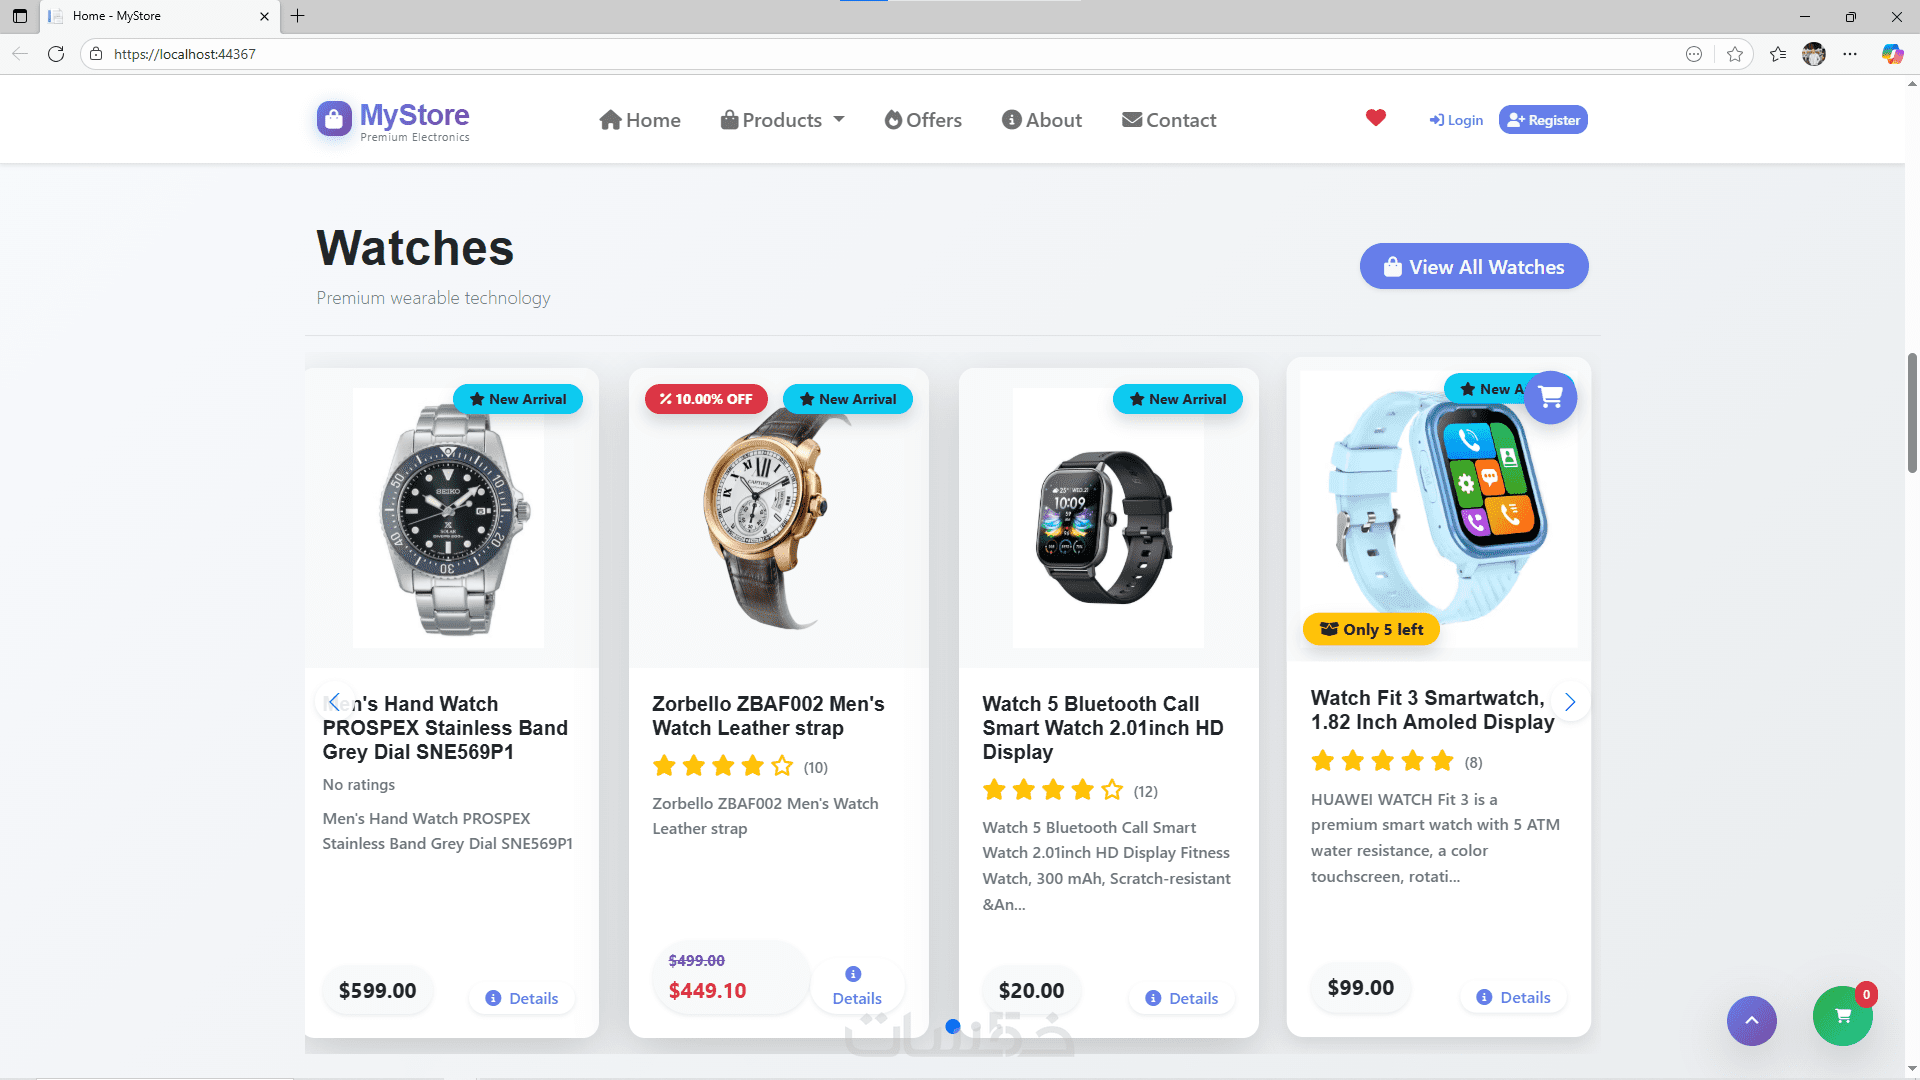Click the purple back-to-top arrow button

point(1751,1020)
